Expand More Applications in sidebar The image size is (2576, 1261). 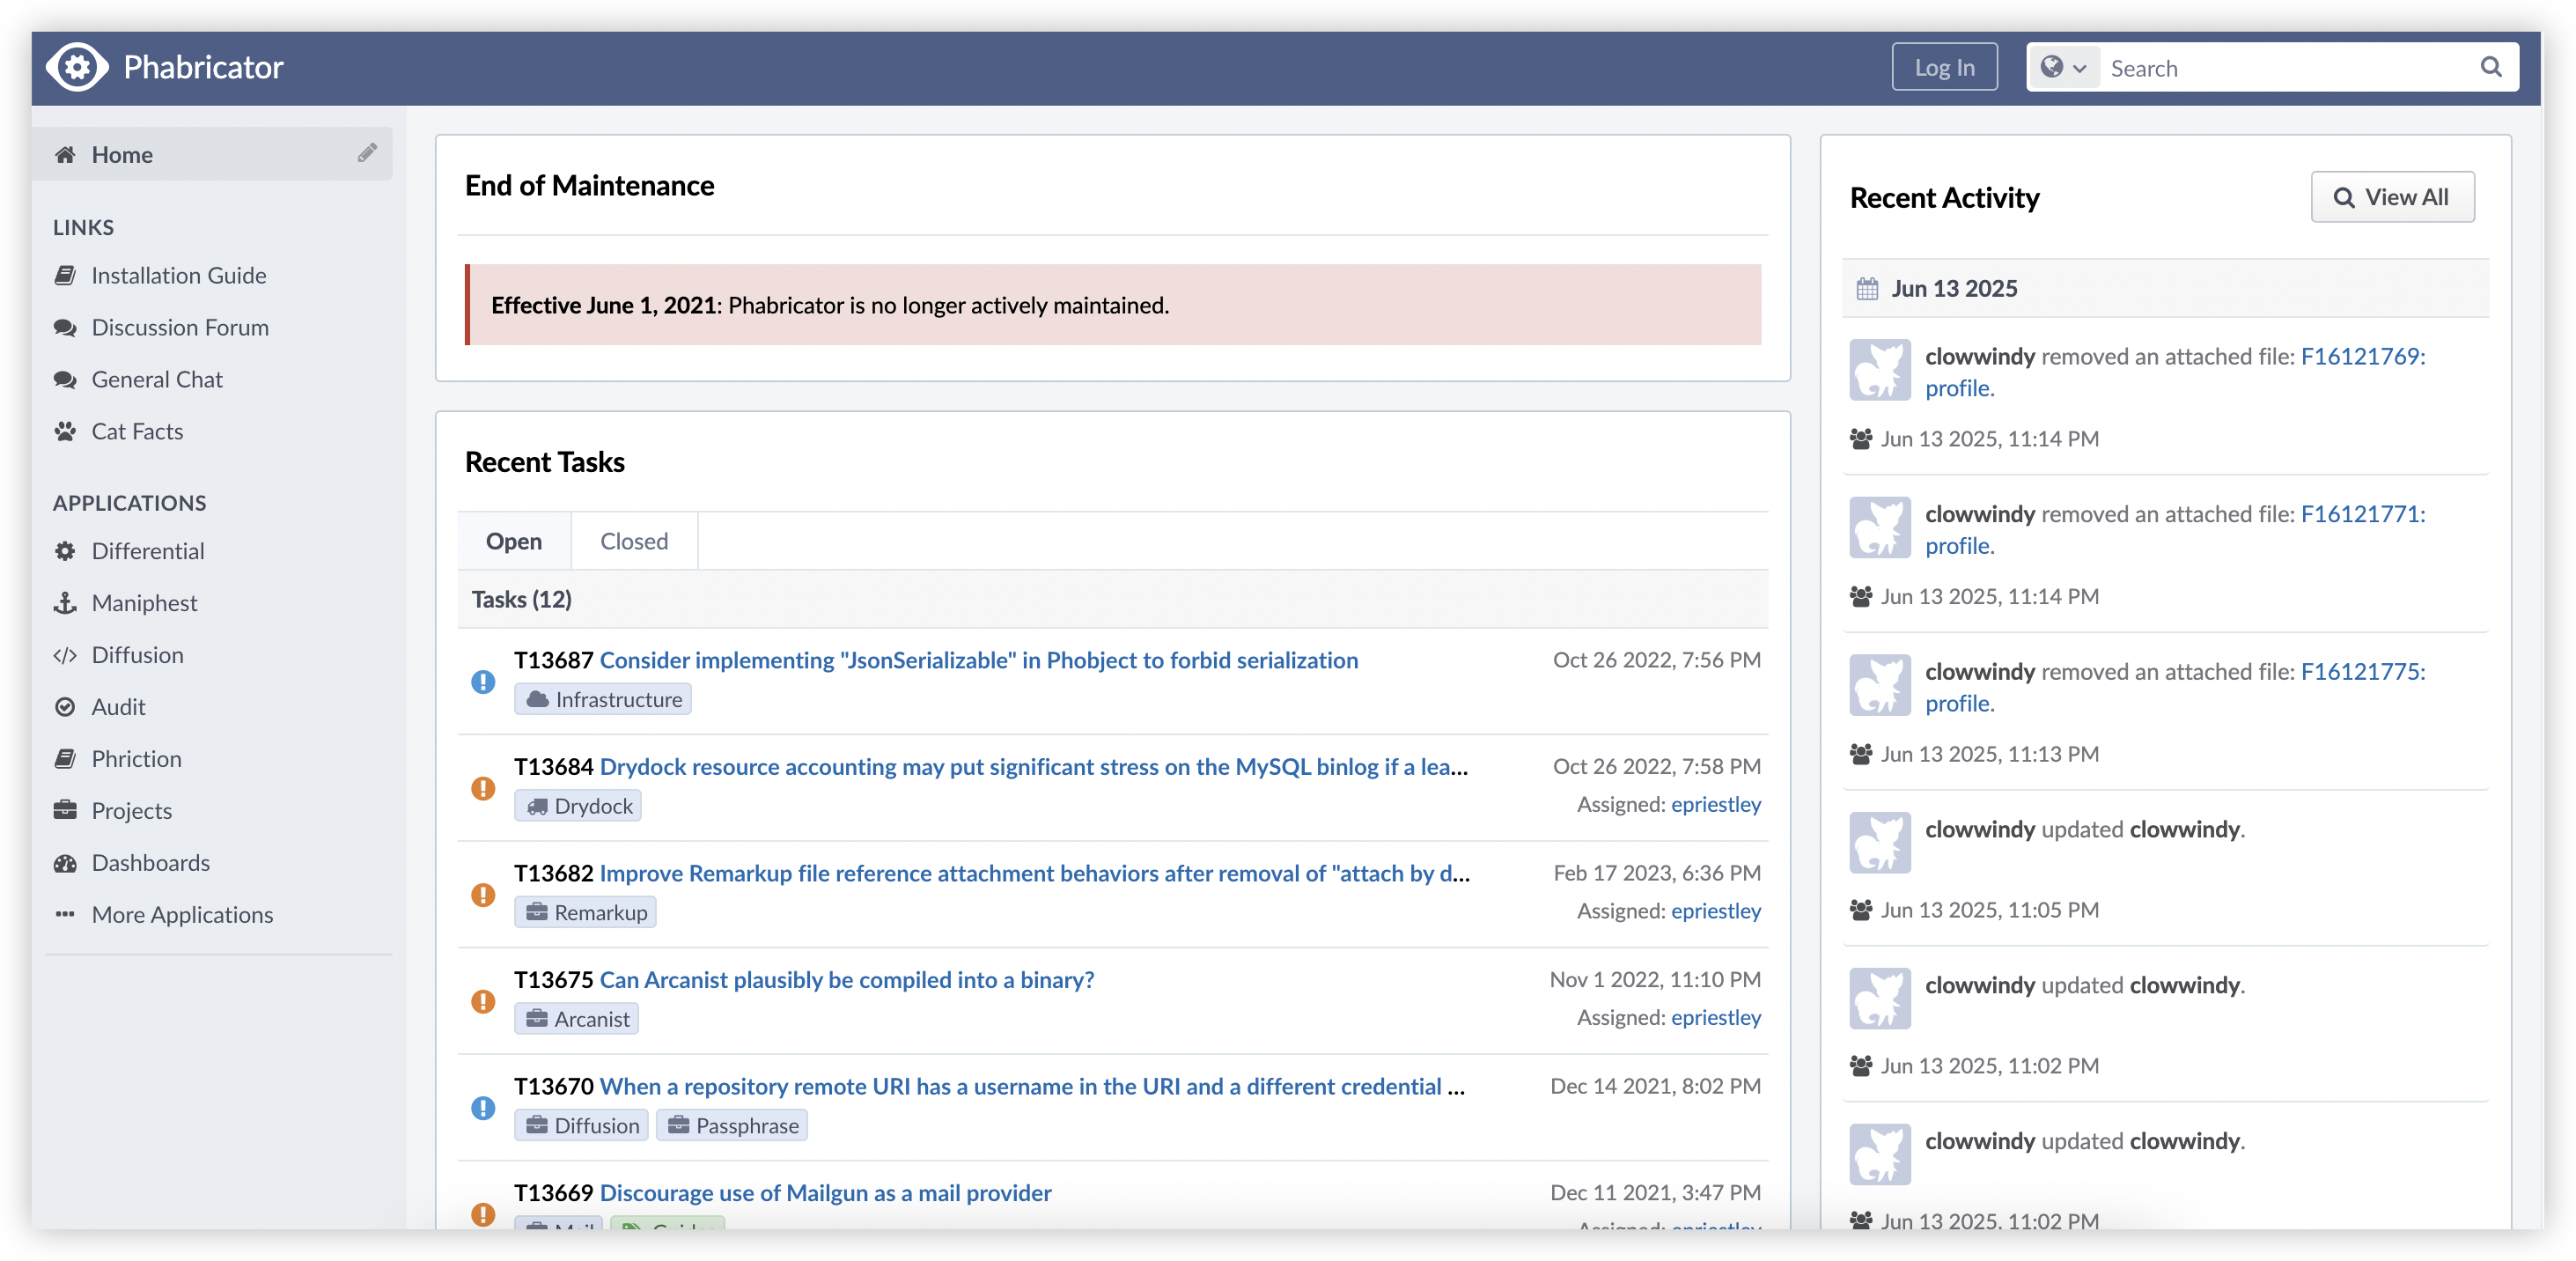[x=181, y=915]
